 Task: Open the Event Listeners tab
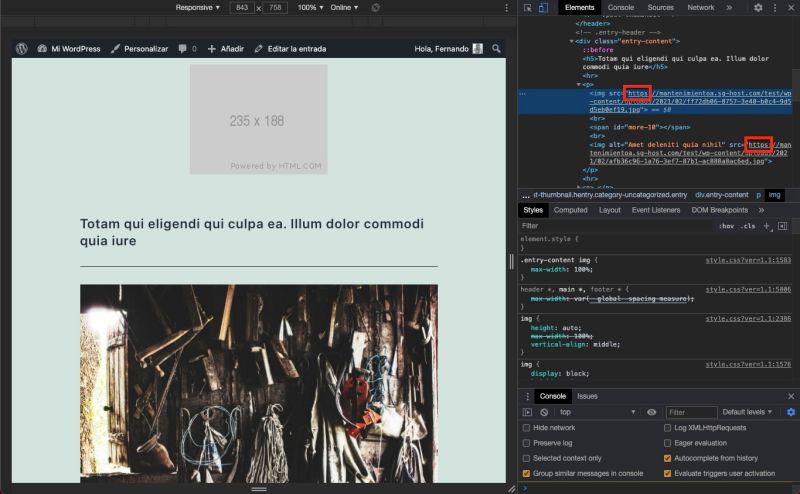click(656, 210)
